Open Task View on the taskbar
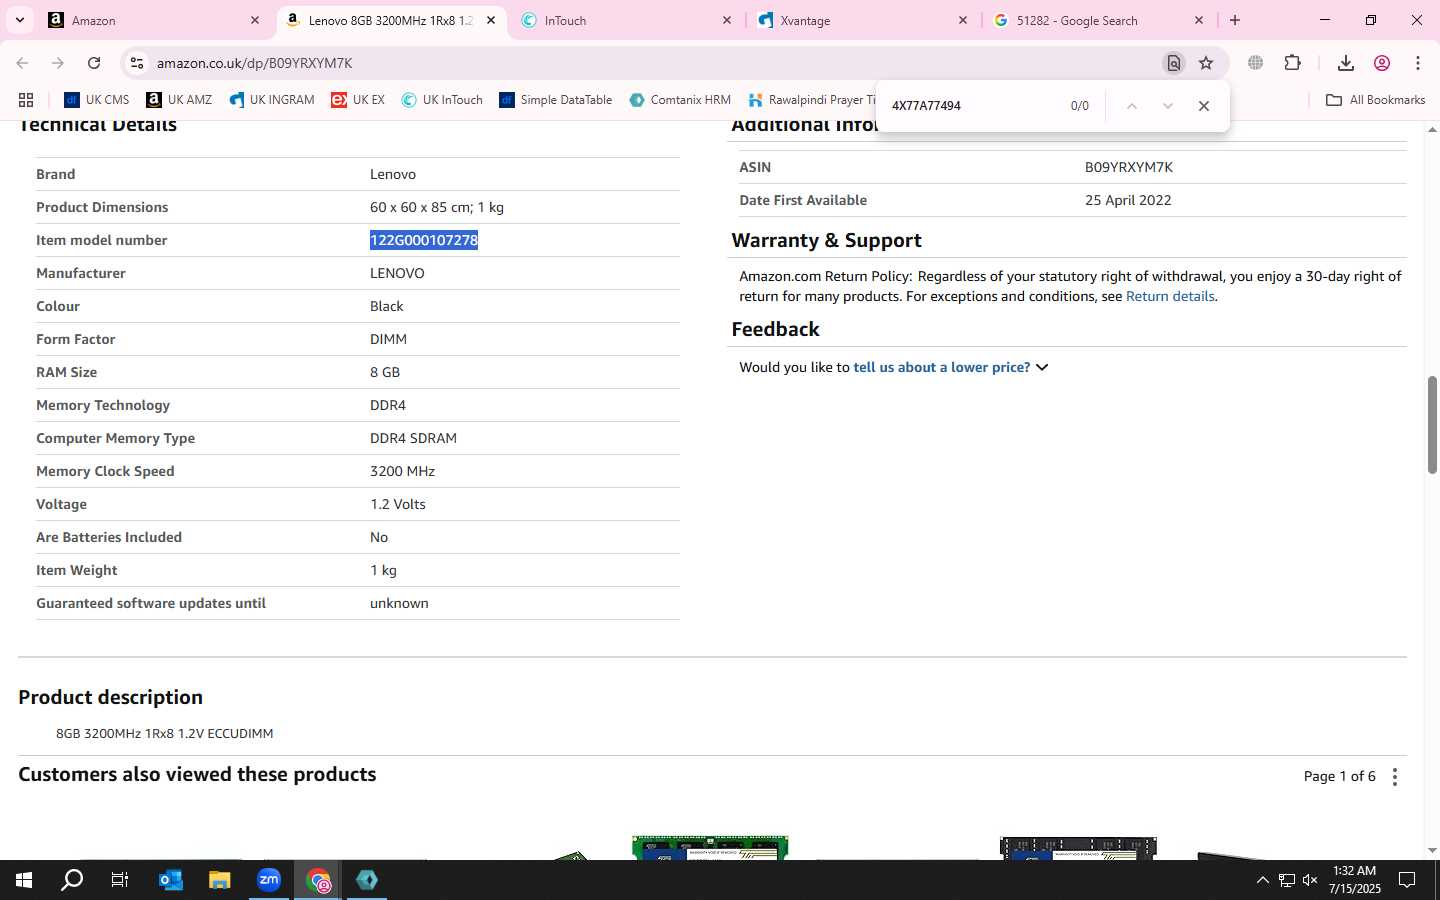Image resolution: width=1440 pixels, height=900 pixels. tap(120, 880)
